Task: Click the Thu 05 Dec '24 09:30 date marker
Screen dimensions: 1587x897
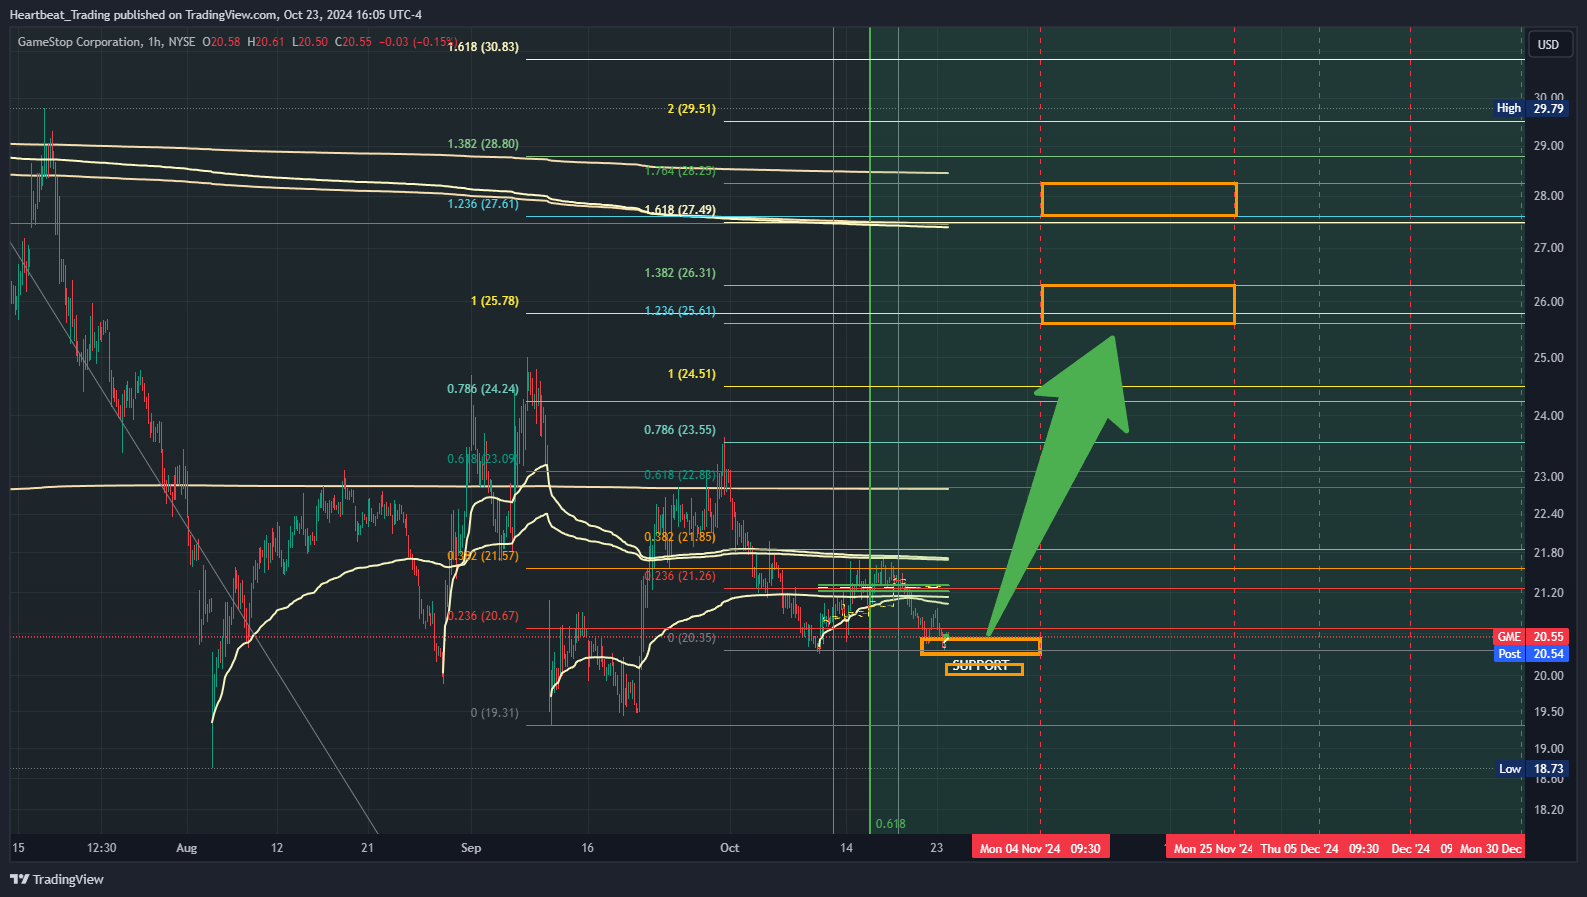Action: click(1320, 849)
